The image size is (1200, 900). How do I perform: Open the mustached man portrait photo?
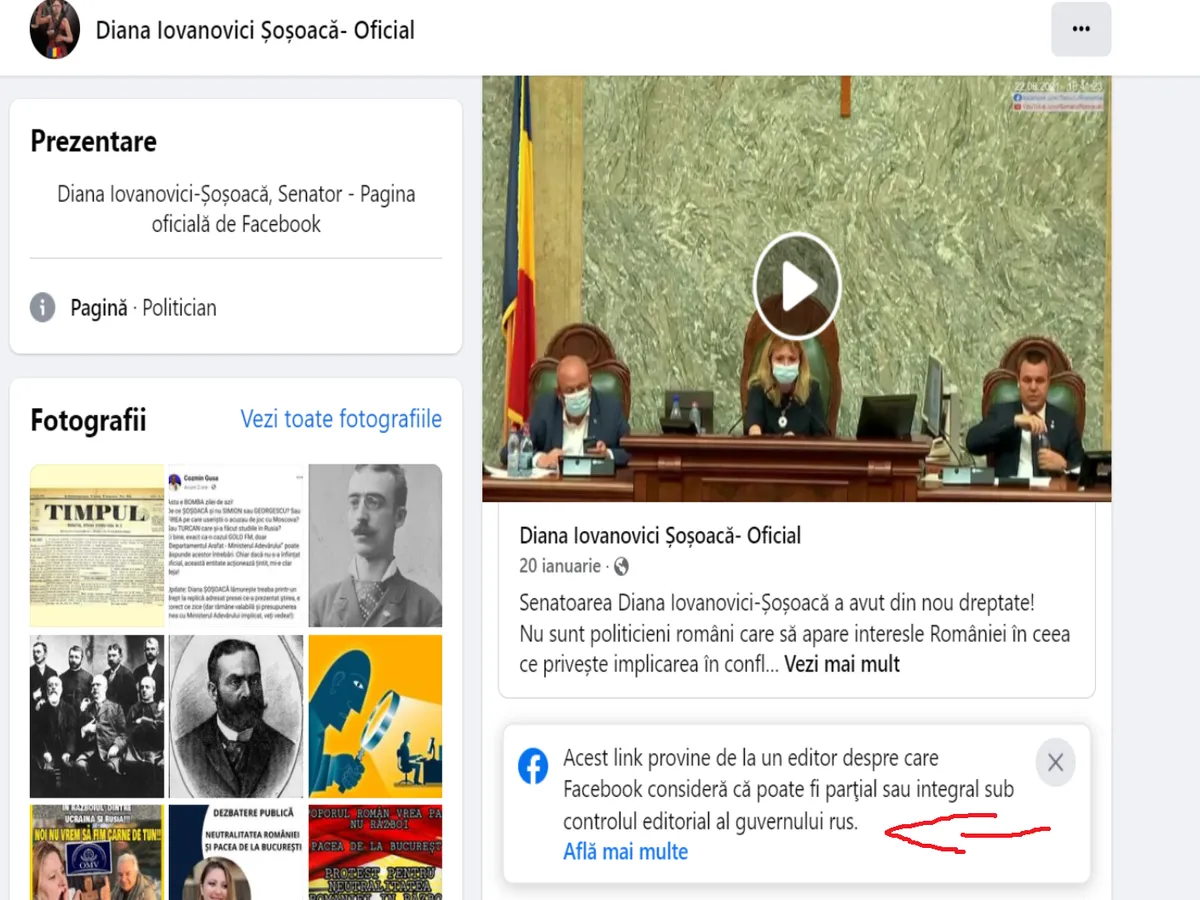[x=375, y=545]
